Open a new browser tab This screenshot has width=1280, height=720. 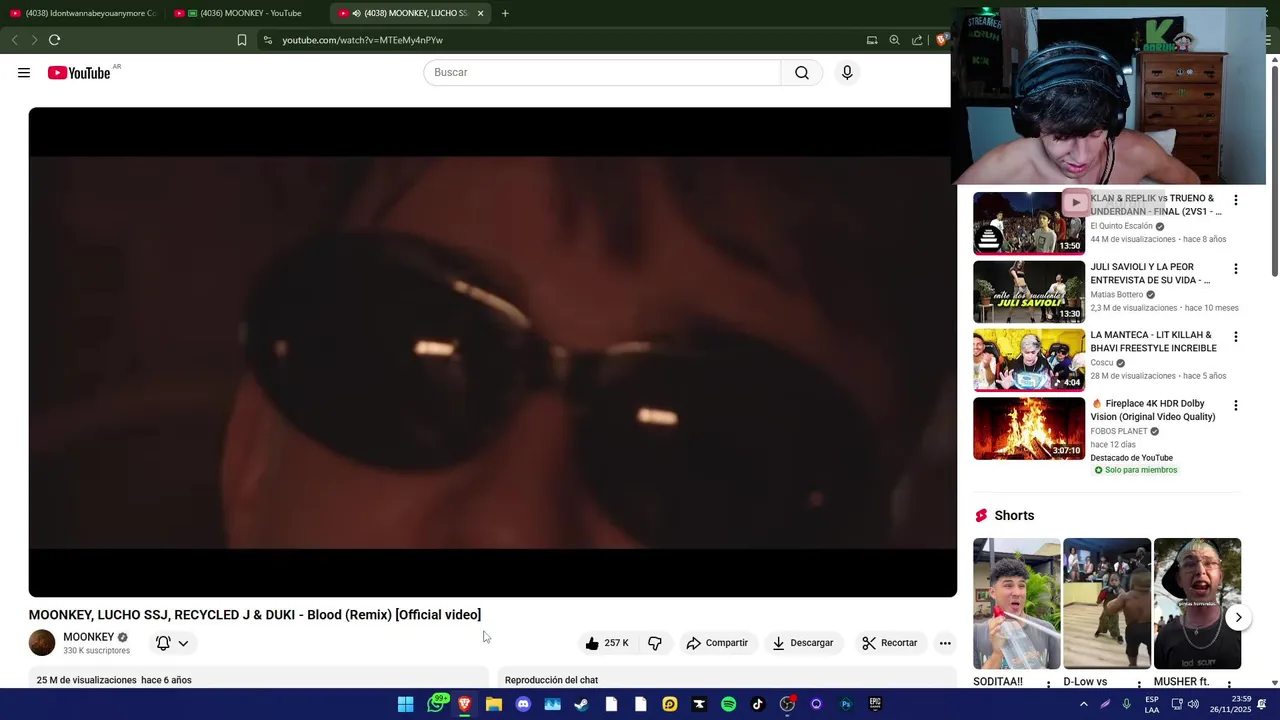pos(505,13)
